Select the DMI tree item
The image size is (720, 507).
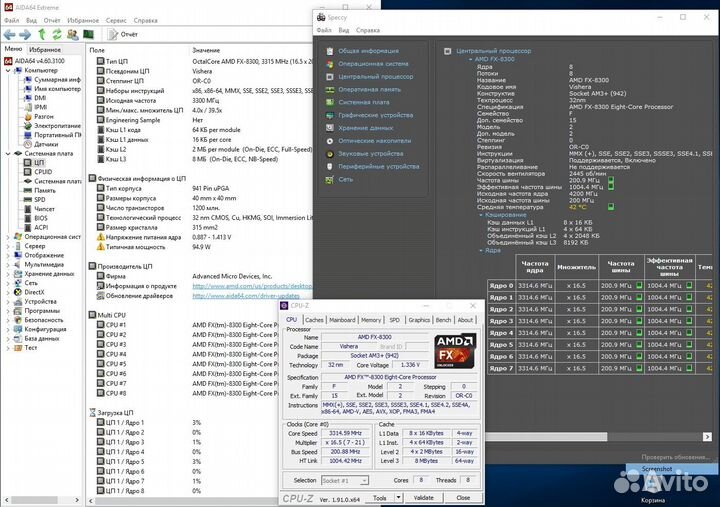point(40,98)
